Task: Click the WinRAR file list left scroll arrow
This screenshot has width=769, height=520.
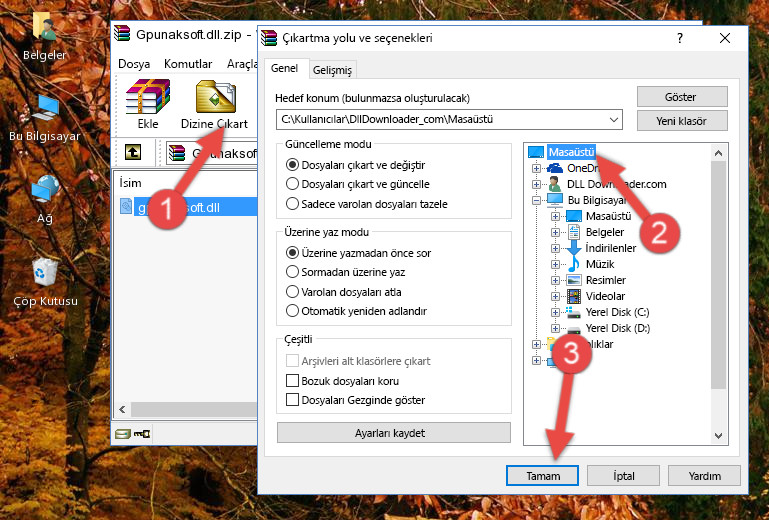Action: [123, 409]
